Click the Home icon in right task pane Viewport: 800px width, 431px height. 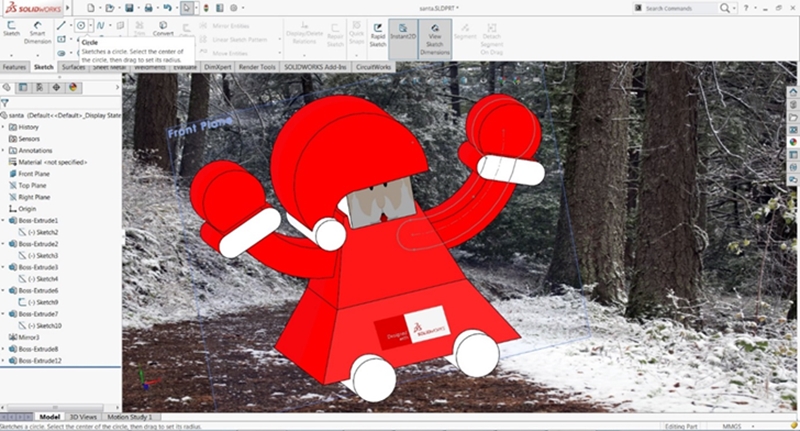pos(793,92)
